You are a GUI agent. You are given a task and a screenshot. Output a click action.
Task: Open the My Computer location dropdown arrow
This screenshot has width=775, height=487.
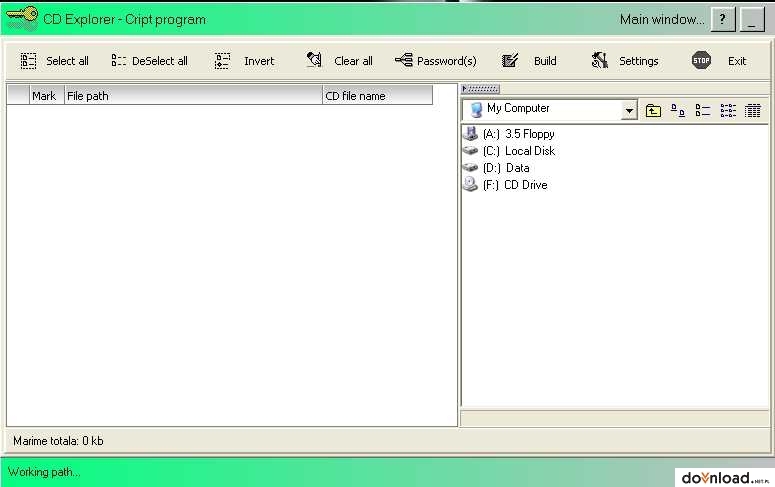[629, 110]
